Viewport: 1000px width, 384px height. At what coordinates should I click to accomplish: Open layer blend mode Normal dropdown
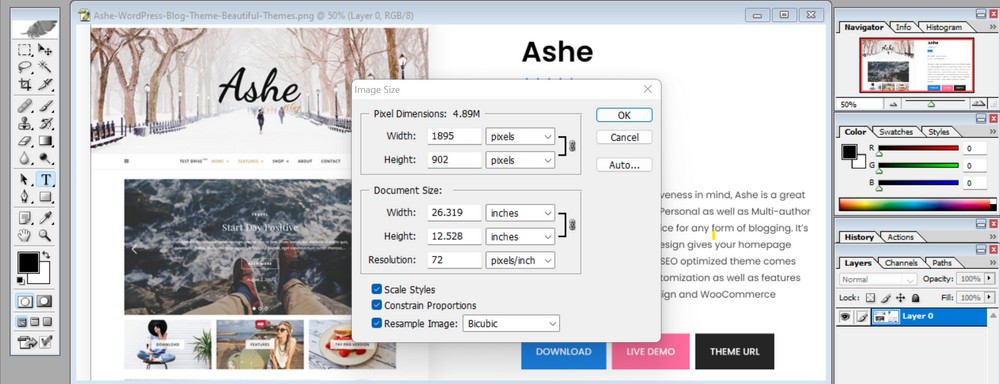click(878, 279)
